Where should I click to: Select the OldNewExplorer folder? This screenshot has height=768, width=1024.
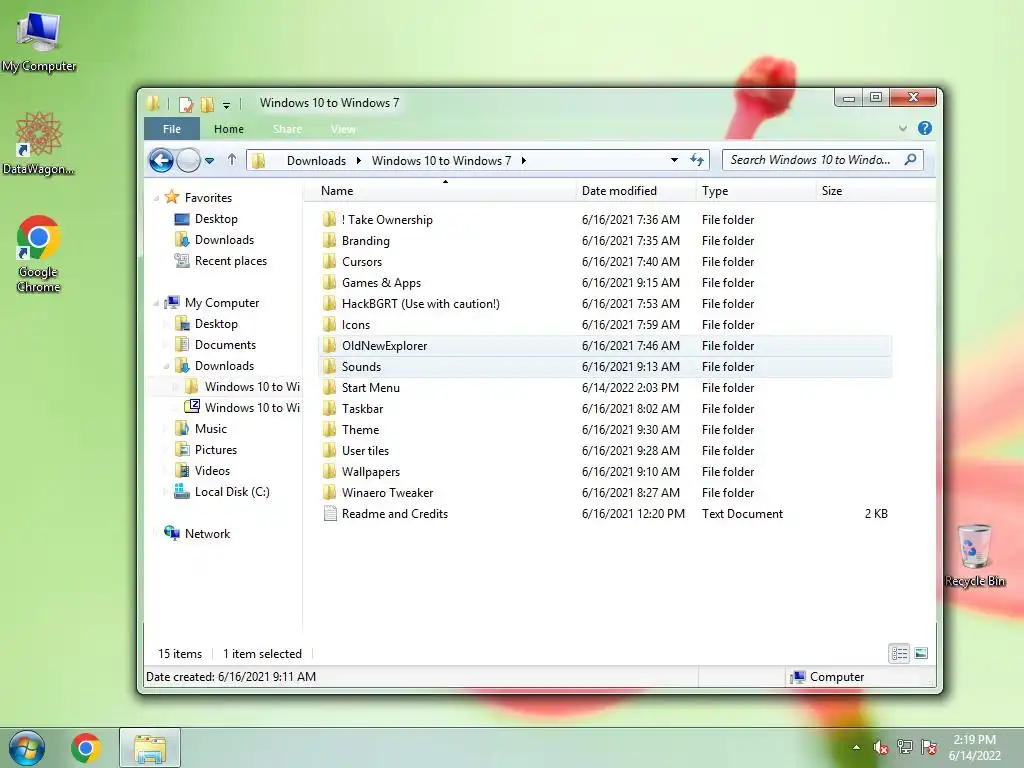pyautogui.click(x=605, y=345)
